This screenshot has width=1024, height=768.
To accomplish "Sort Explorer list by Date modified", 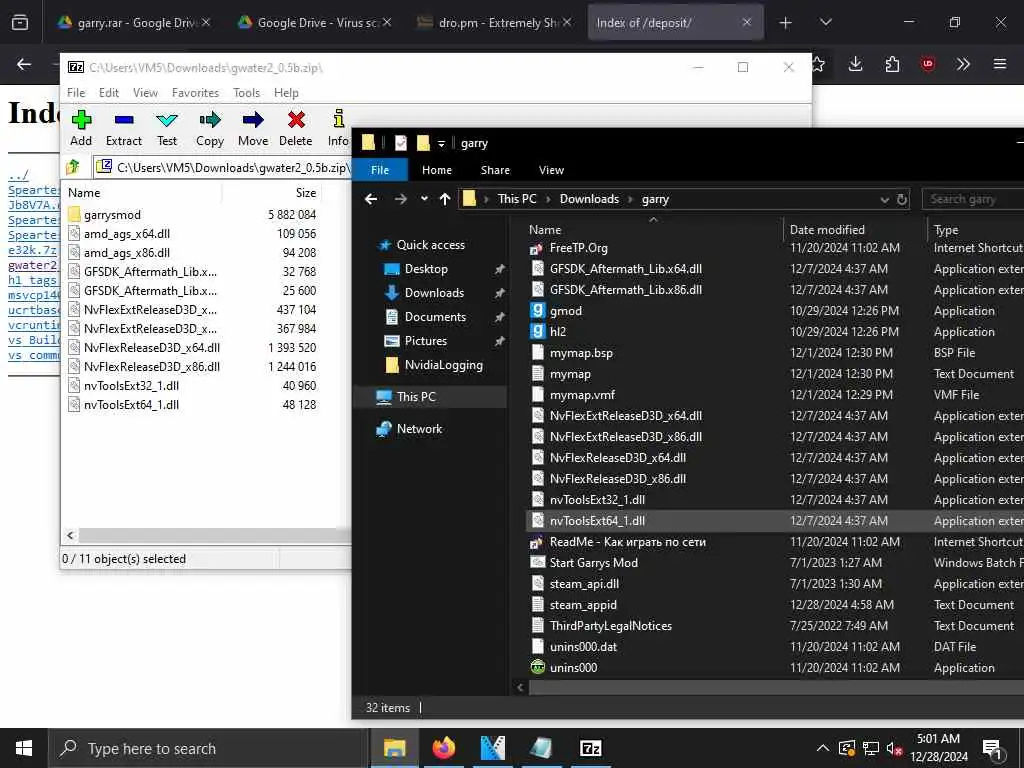I will 827,230.
